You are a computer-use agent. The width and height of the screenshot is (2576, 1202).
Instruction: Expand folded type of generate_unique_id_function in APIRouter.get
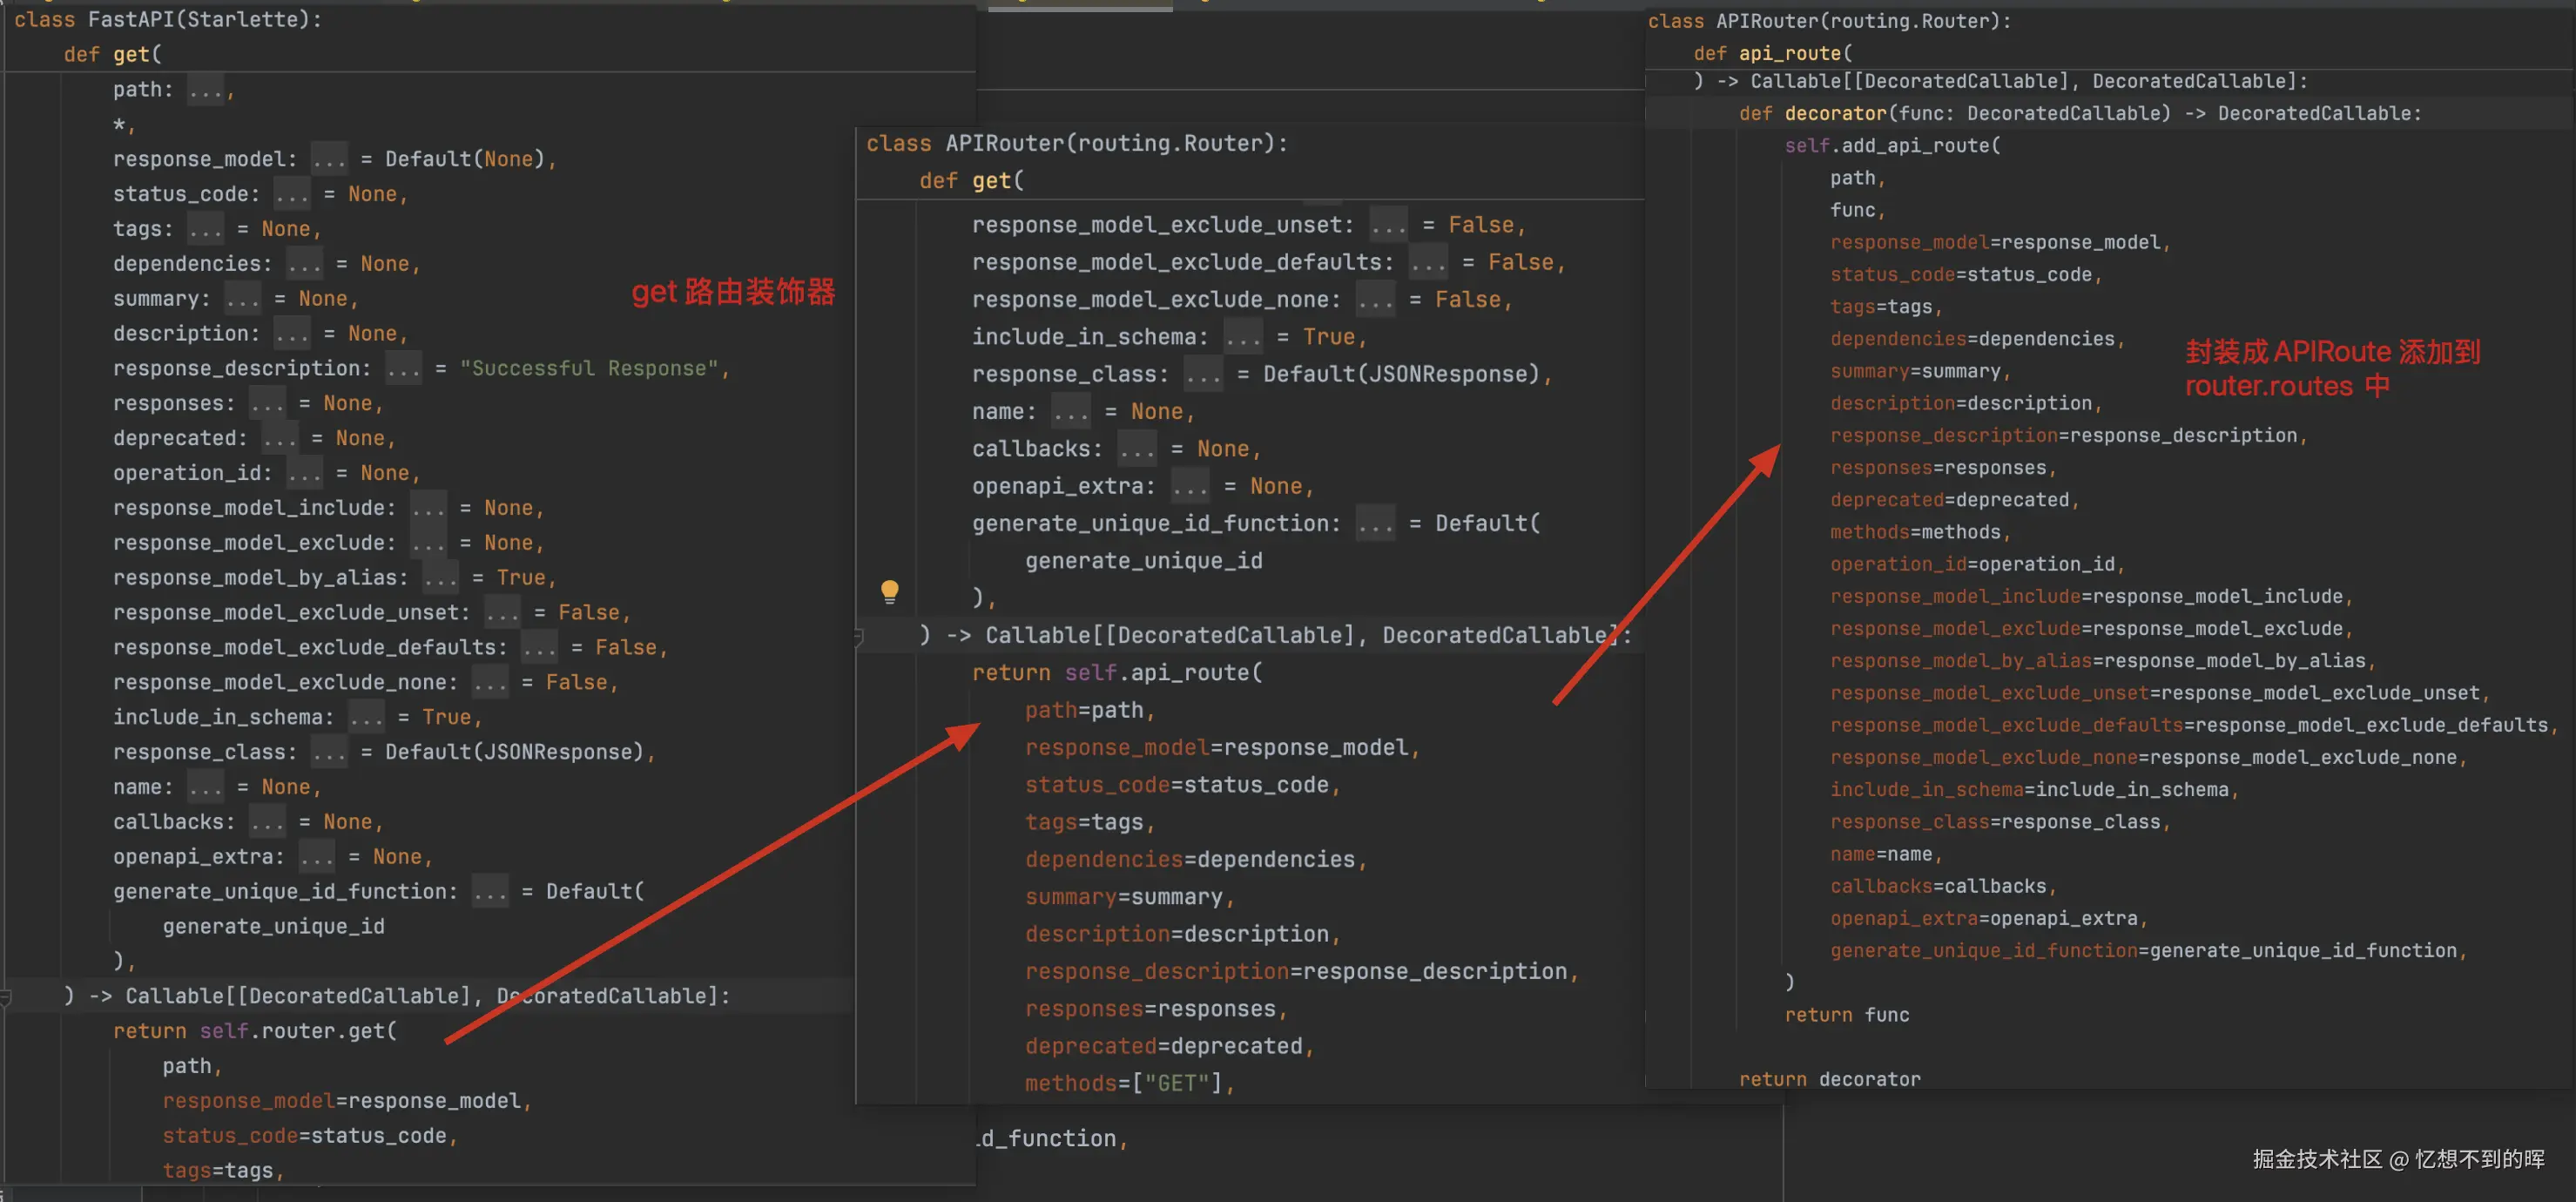(1374, 524)
